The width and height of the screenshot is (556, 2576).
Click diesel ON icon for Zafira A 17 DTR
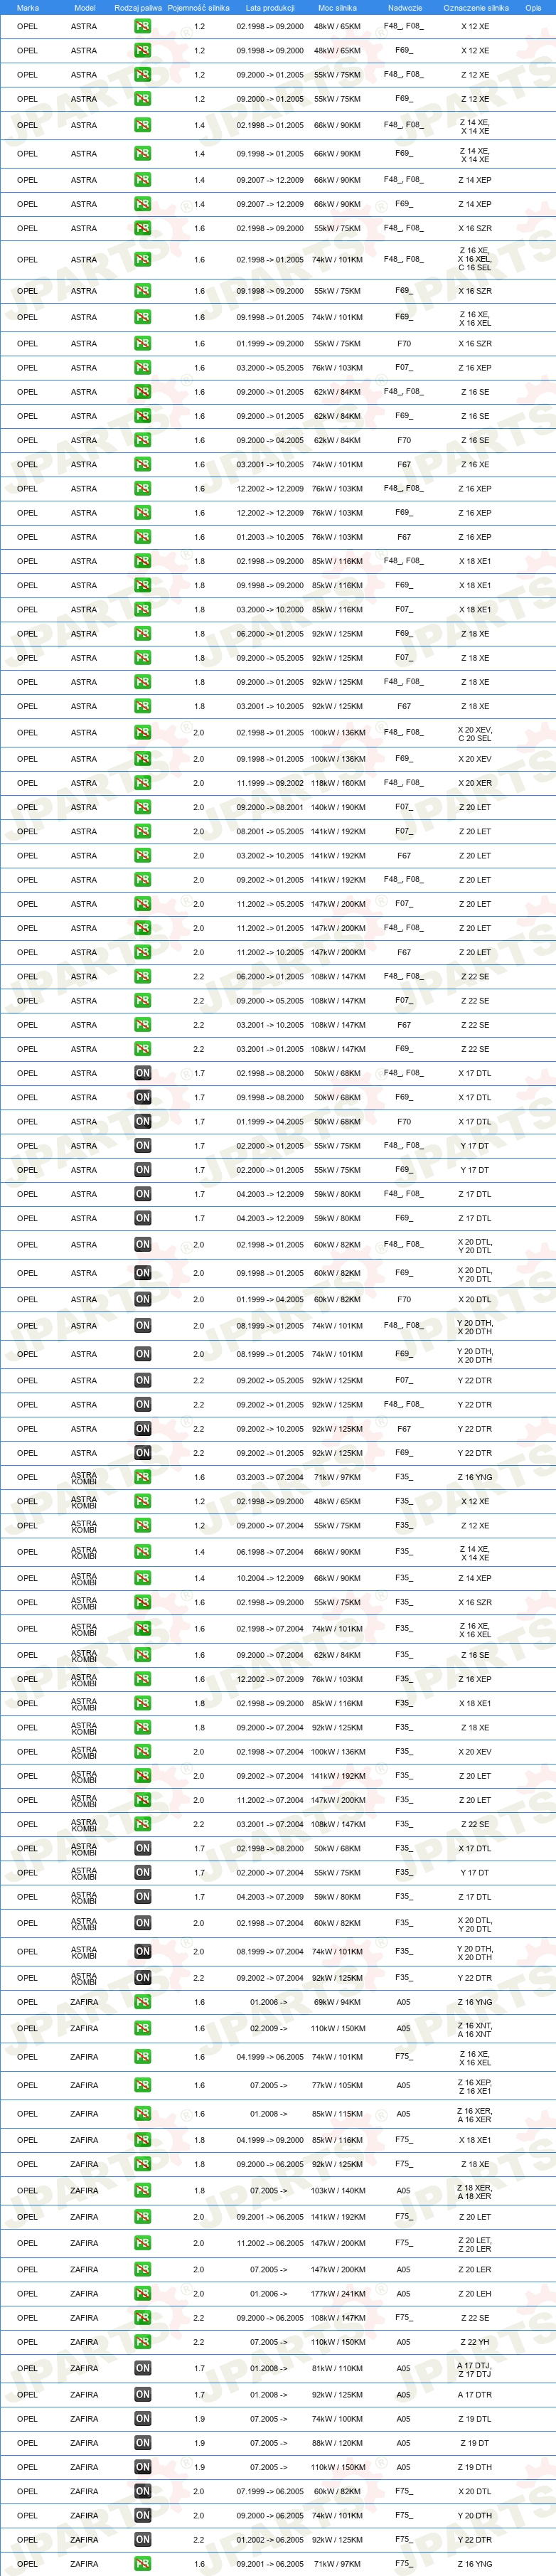143,2395
